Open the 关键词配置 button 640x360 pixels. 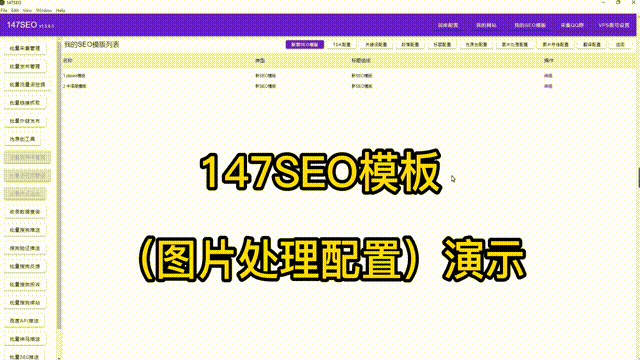pyautogui.click(x=376, y=44)
